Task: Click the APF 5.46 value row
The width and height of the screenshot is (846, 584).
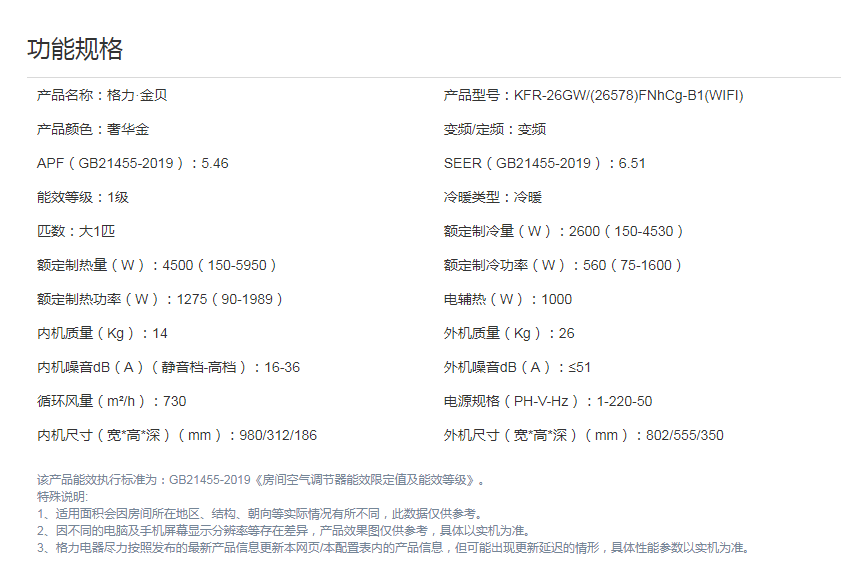Action: 132,164
